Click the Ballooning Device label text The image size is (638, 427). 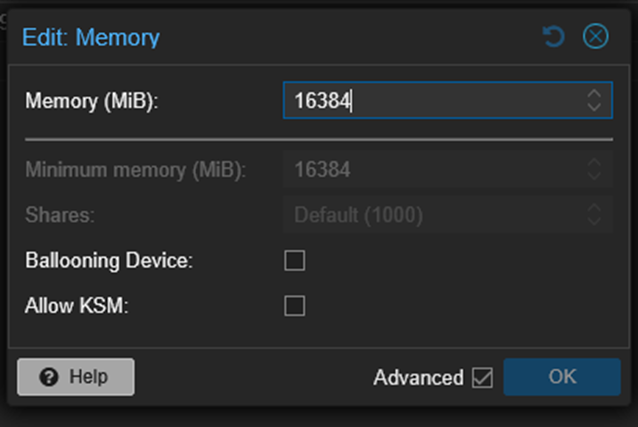click(x=108, y=261)
